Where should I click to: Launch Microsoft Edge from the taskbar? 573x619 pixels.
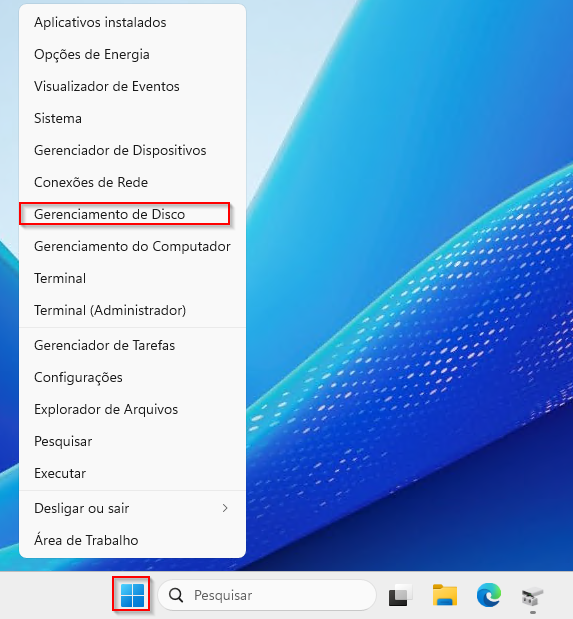(x=489, y=595)
